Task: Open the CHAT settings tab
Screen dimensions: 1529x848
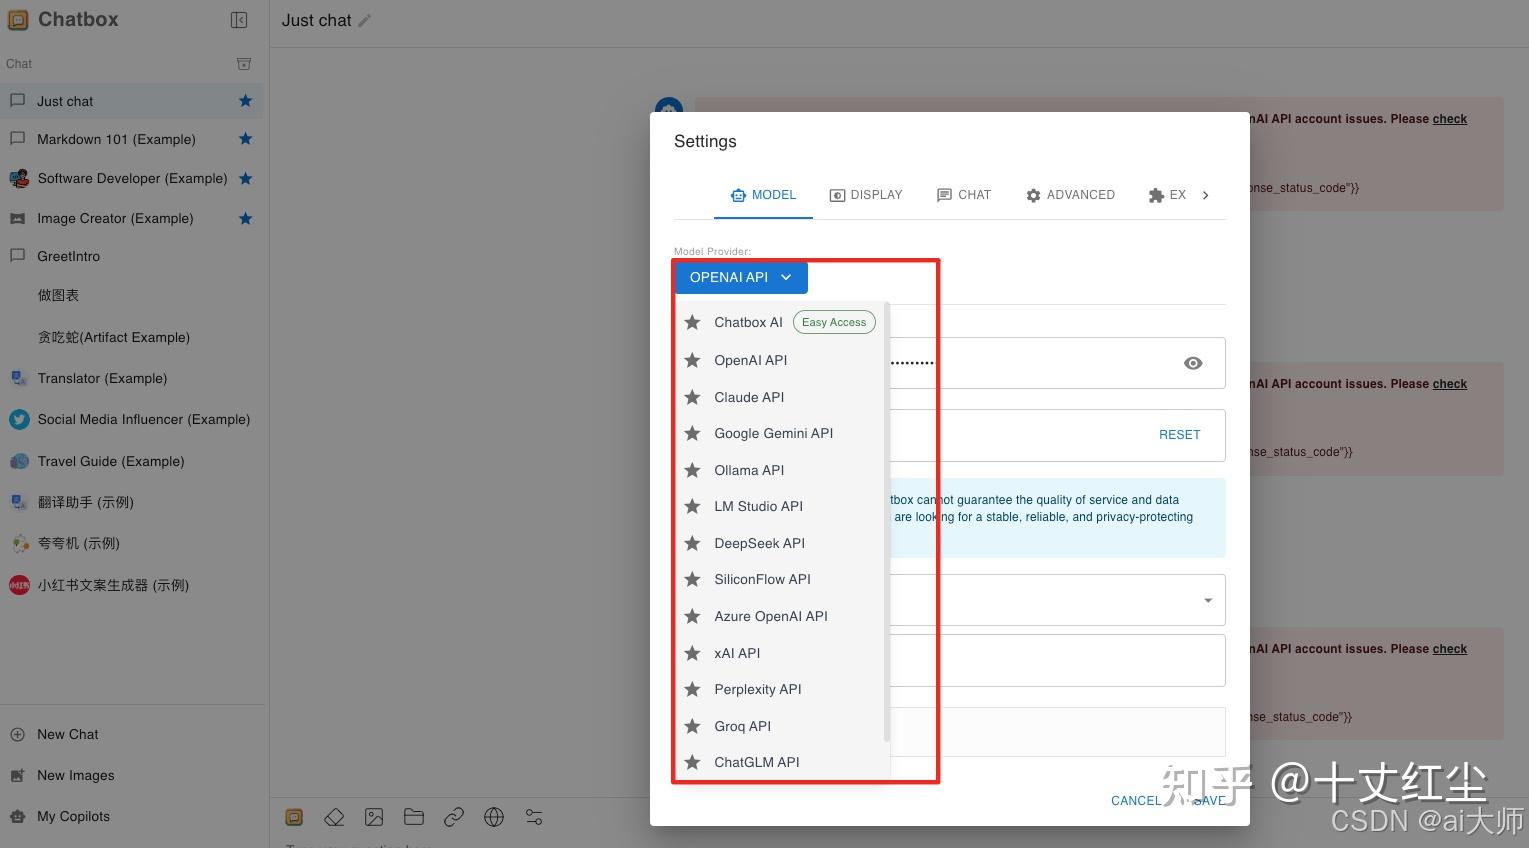Action: click(x=964, y=195)
